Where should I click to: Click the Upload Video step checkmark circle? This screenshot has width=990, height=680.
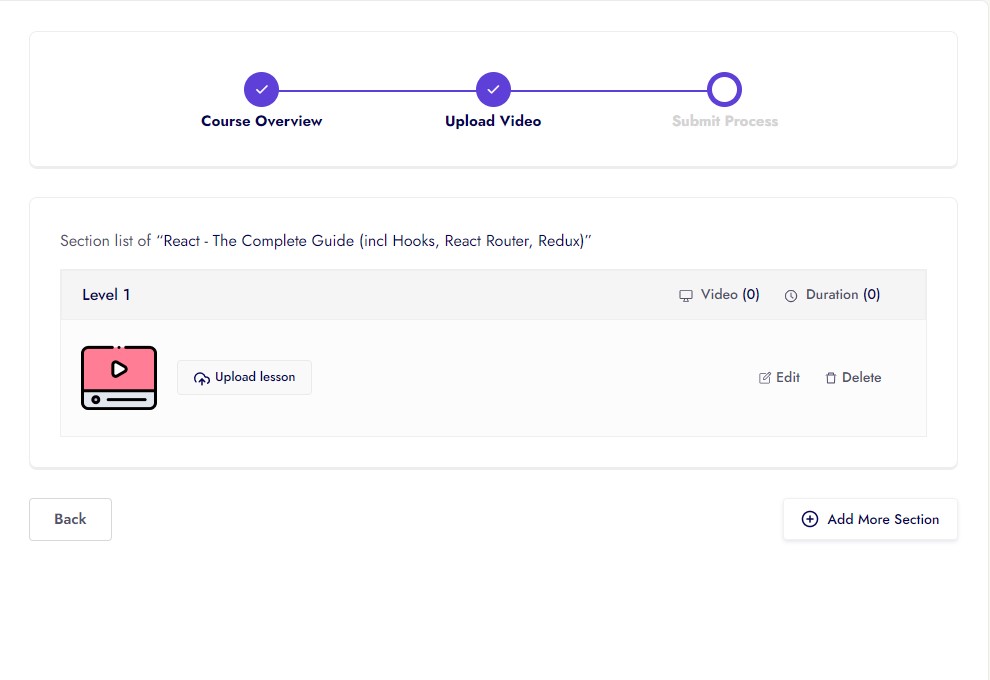coord(493,89)
